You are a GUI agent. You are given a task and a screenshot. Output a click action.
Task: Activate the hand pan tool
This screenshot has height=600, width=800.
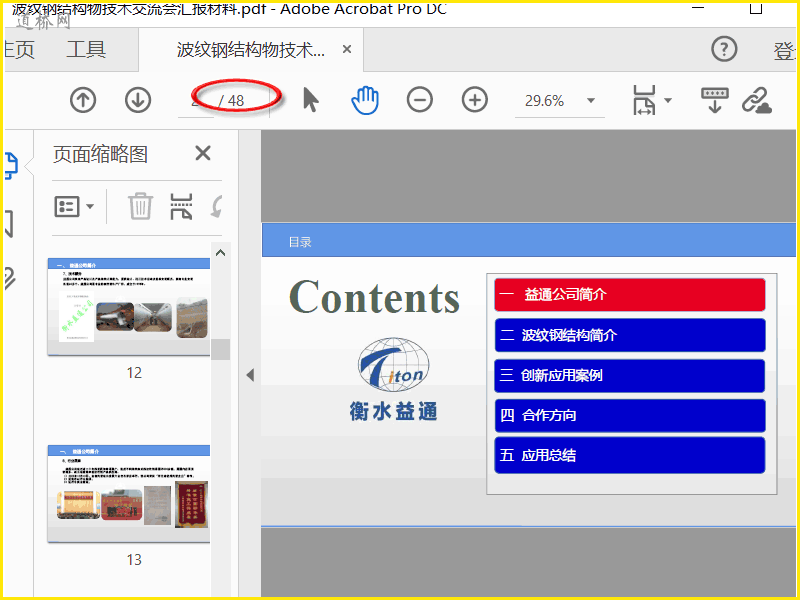pos(365,100)
